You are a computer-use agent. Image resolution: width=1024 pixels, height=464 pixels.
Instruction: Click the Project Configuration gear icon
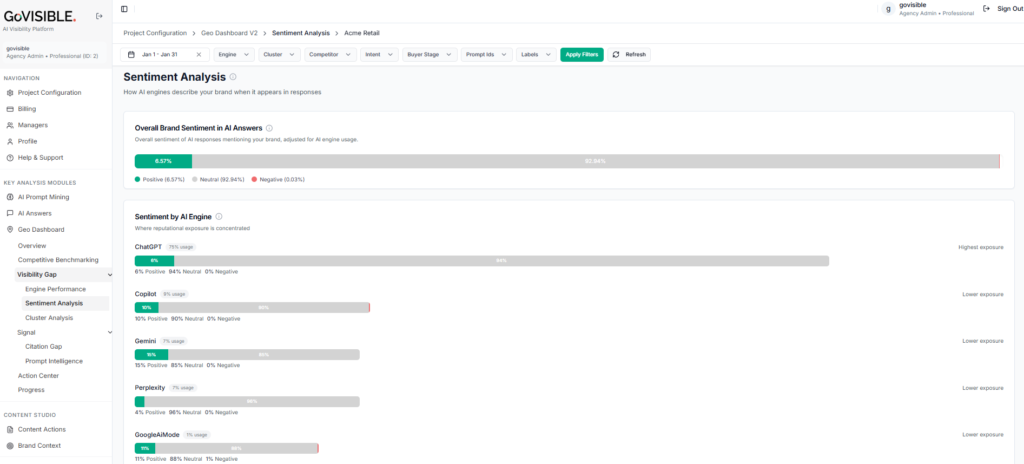point(10,93)
